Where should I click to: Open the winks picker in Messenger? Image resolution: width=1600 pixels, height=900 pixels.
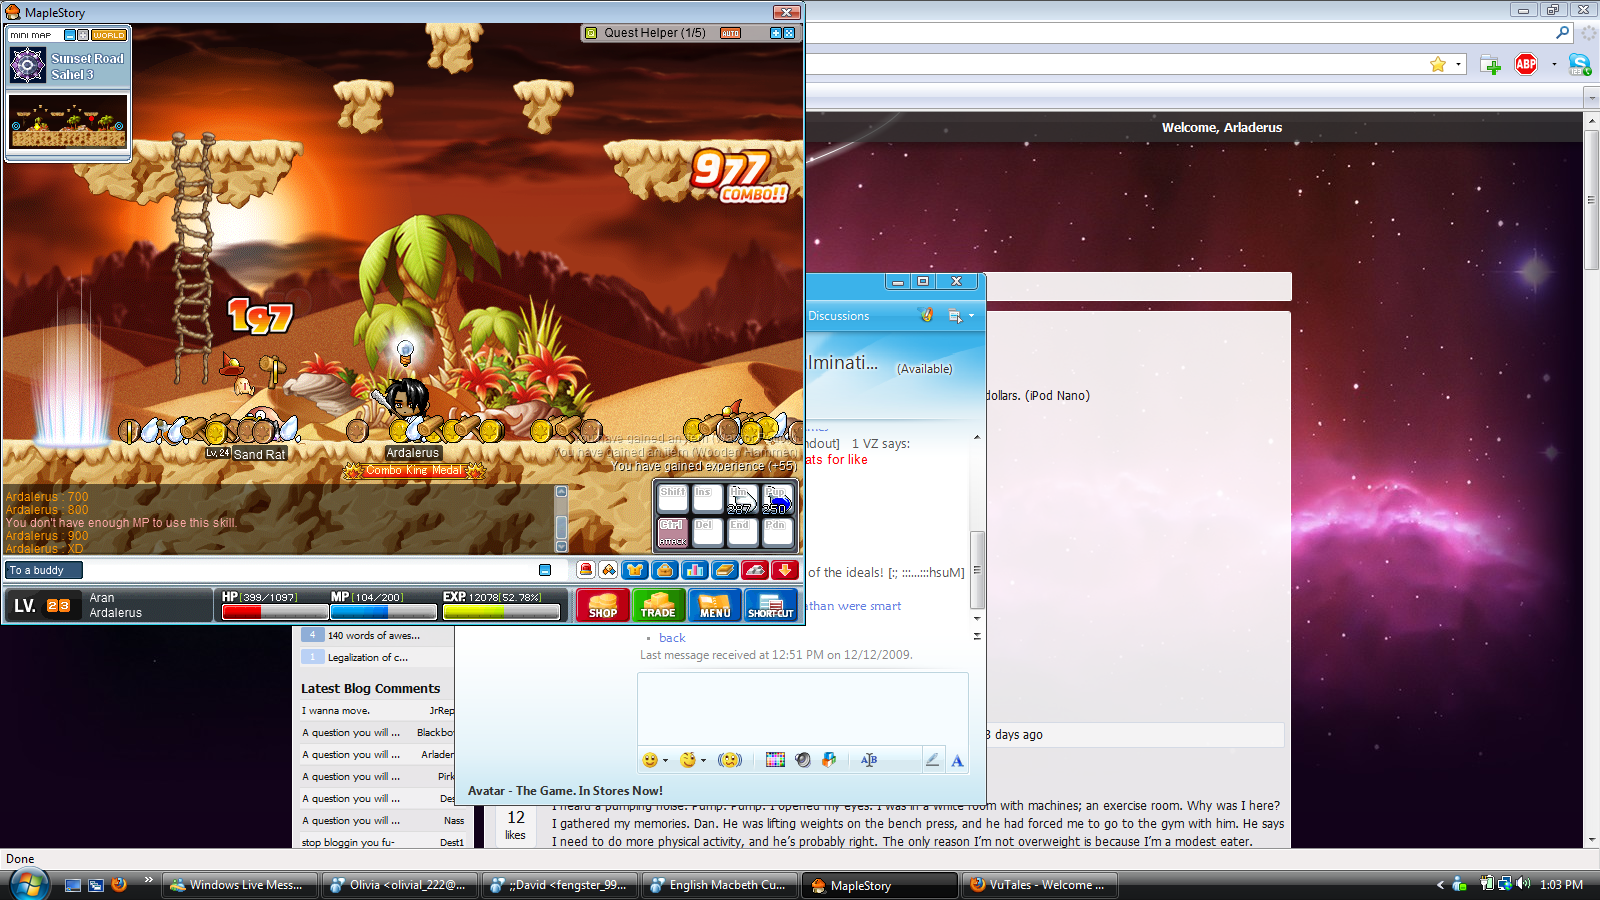688,760
